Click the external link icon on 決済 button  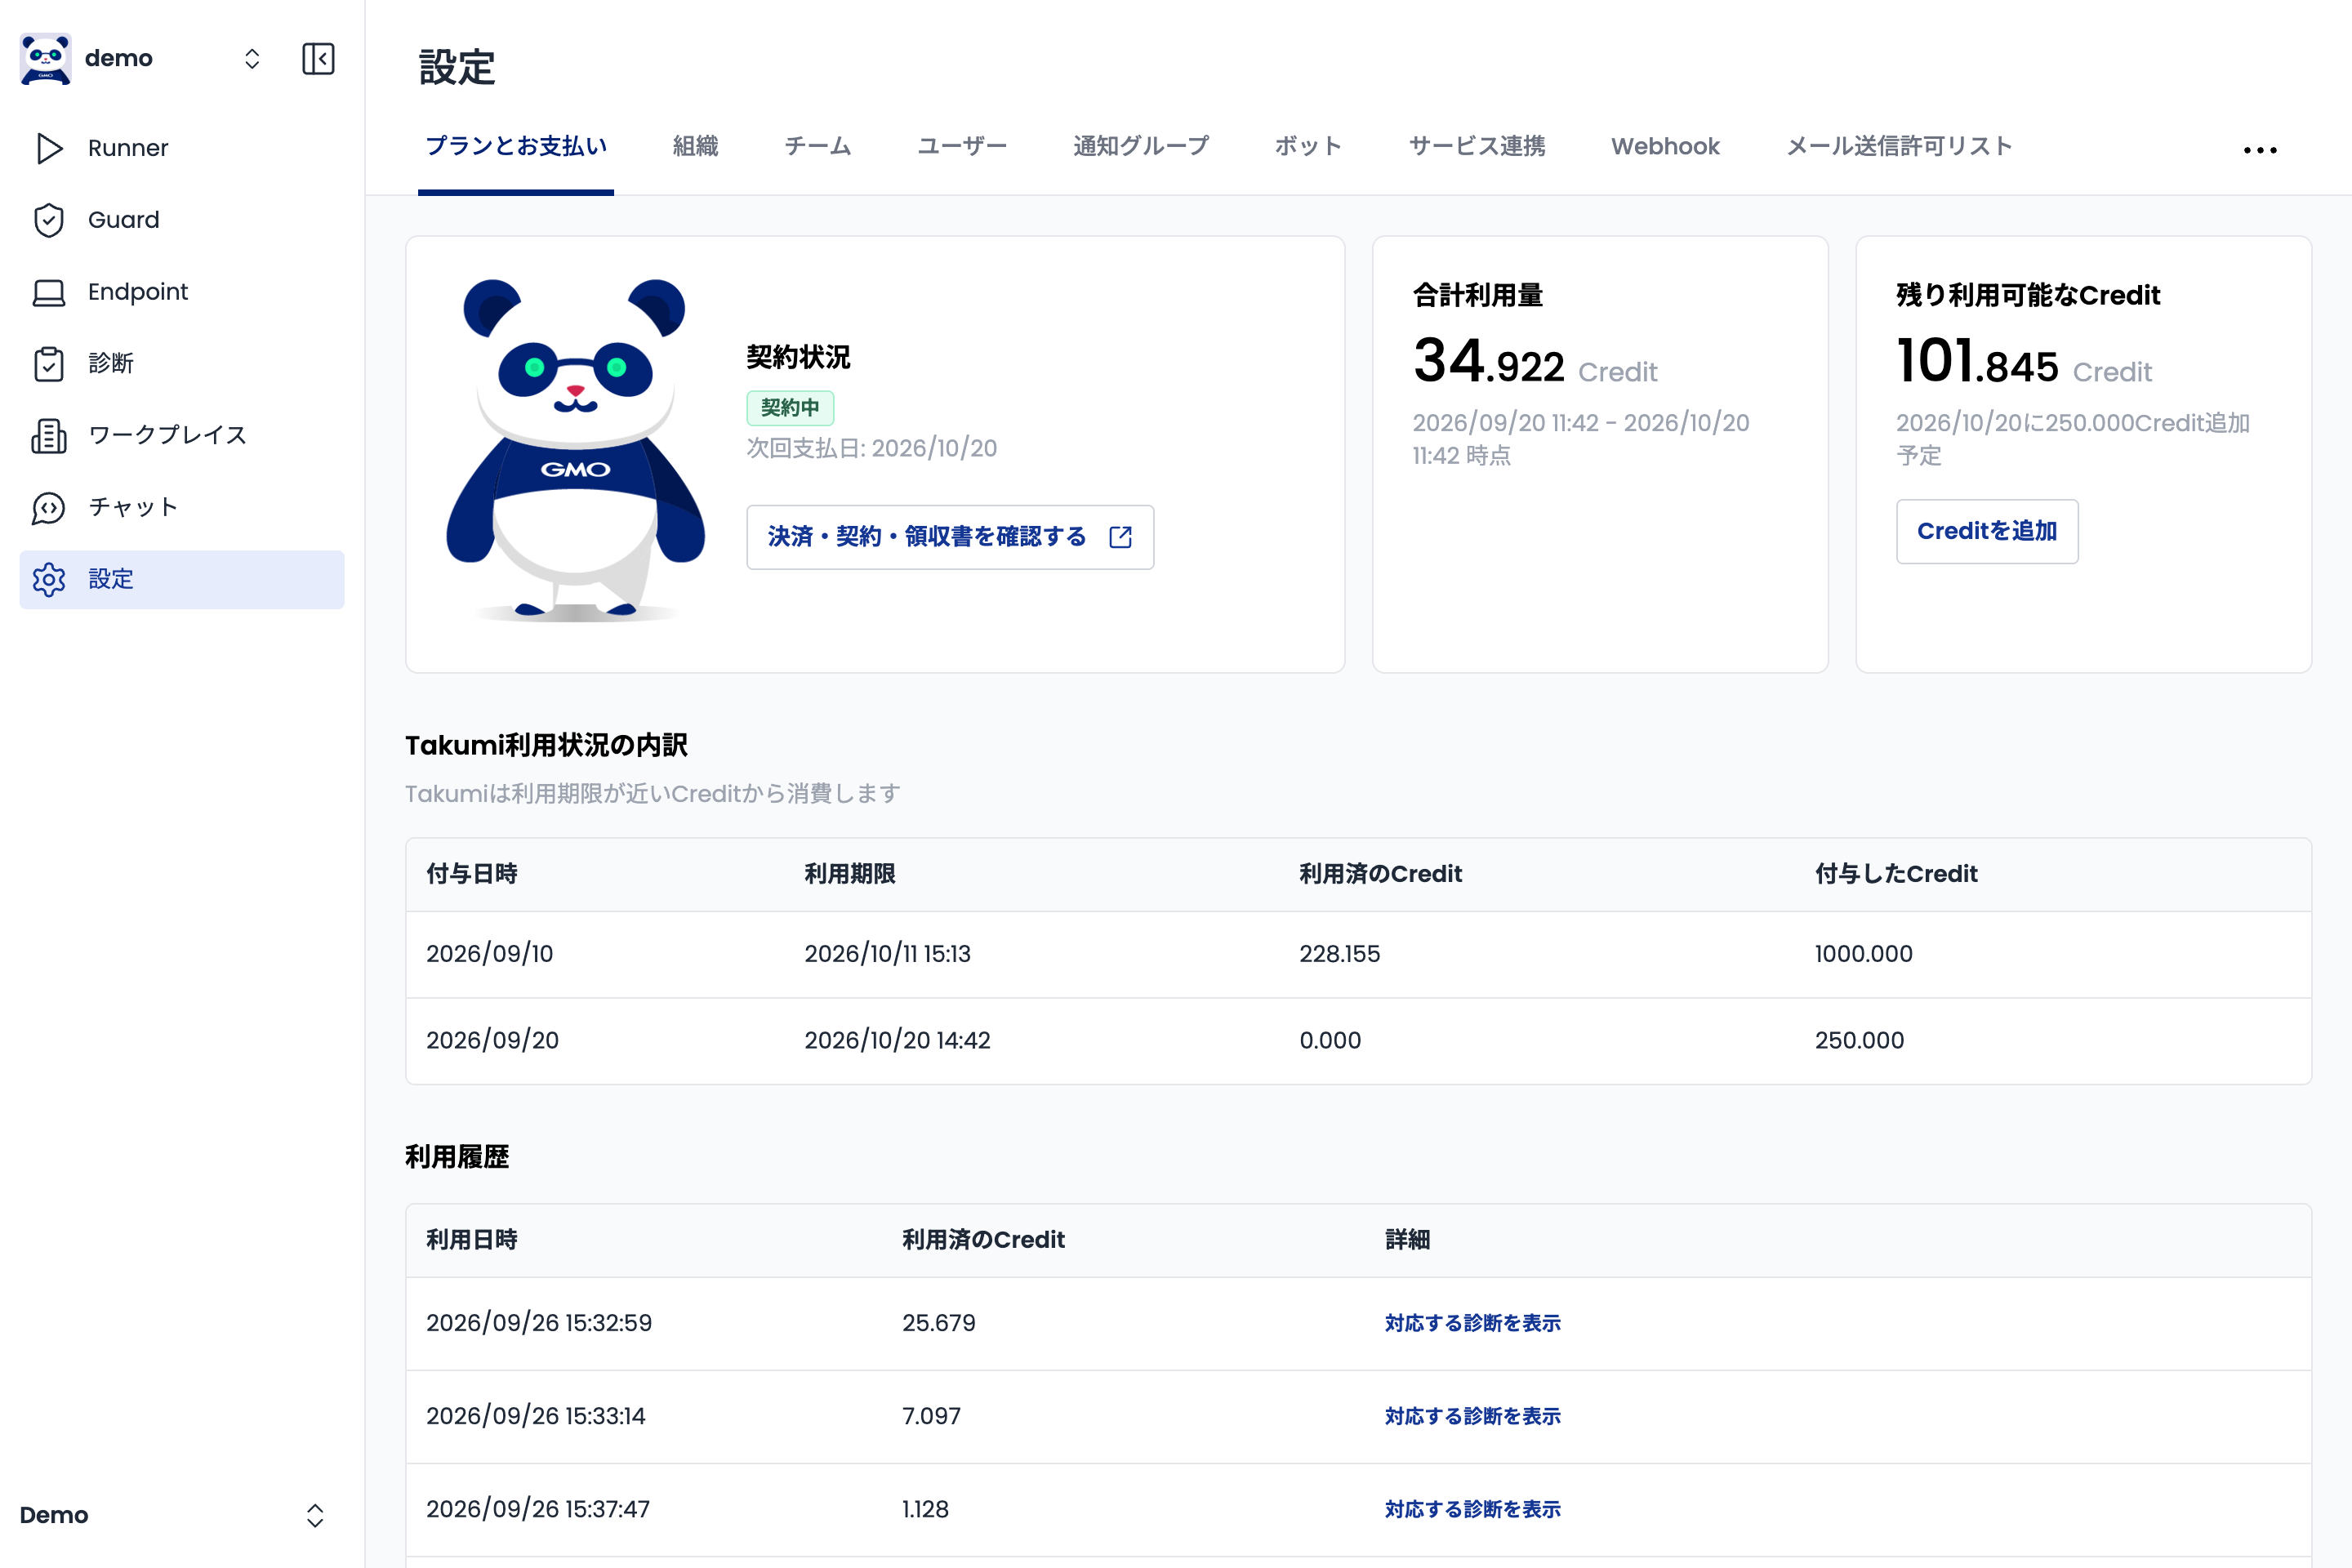1120,537
